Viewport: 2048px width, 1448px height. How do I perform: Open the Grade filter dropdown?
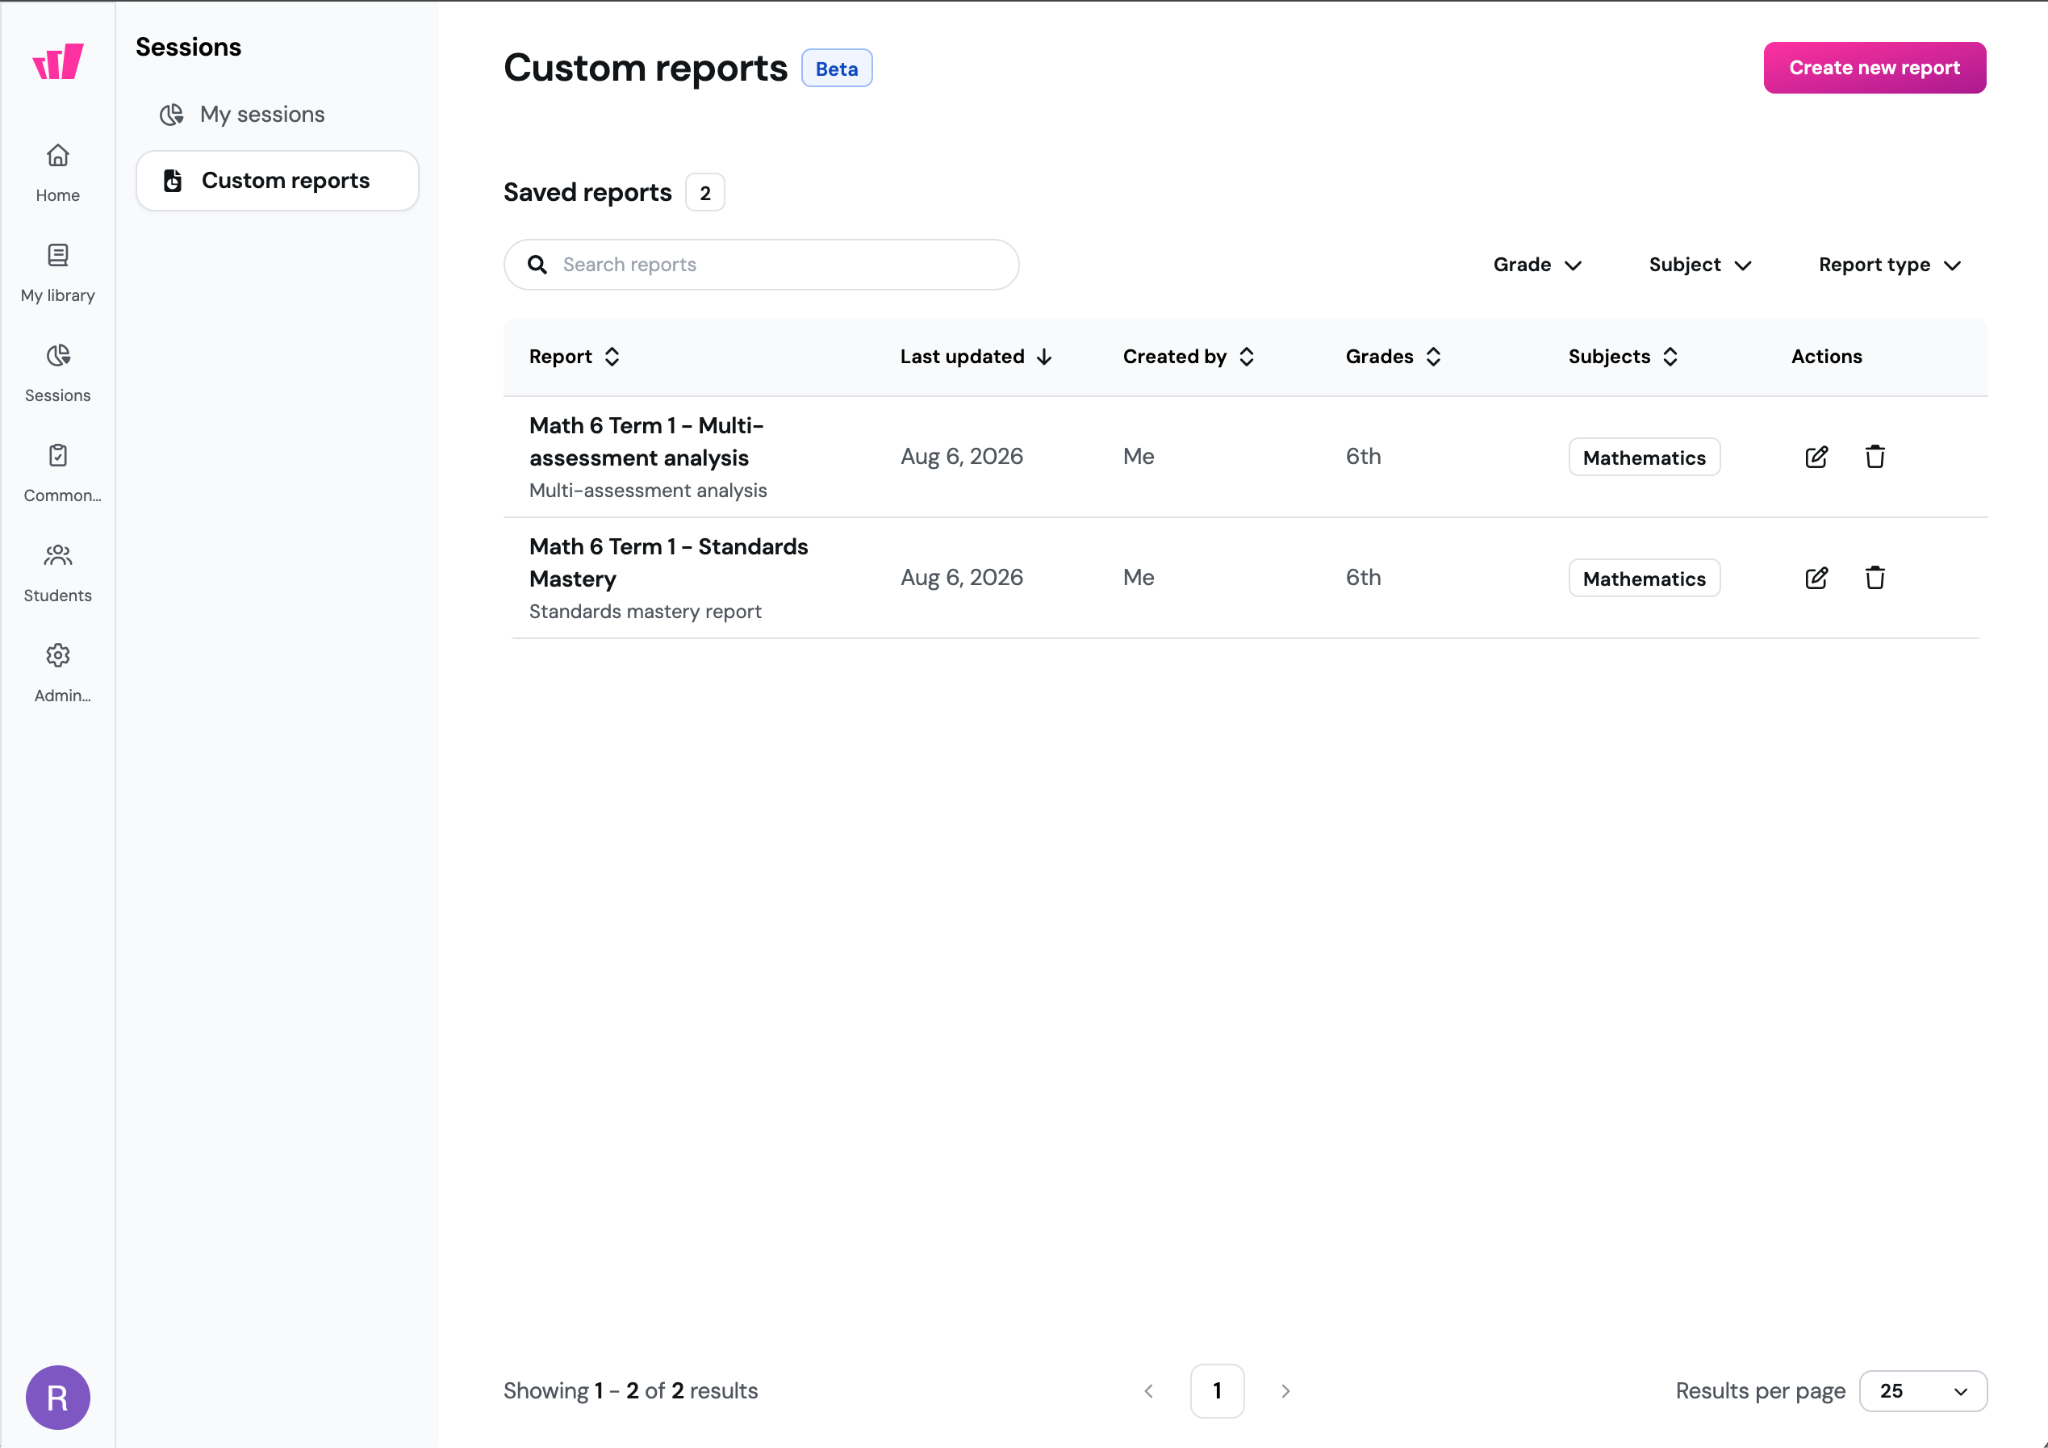[1537, 265]
